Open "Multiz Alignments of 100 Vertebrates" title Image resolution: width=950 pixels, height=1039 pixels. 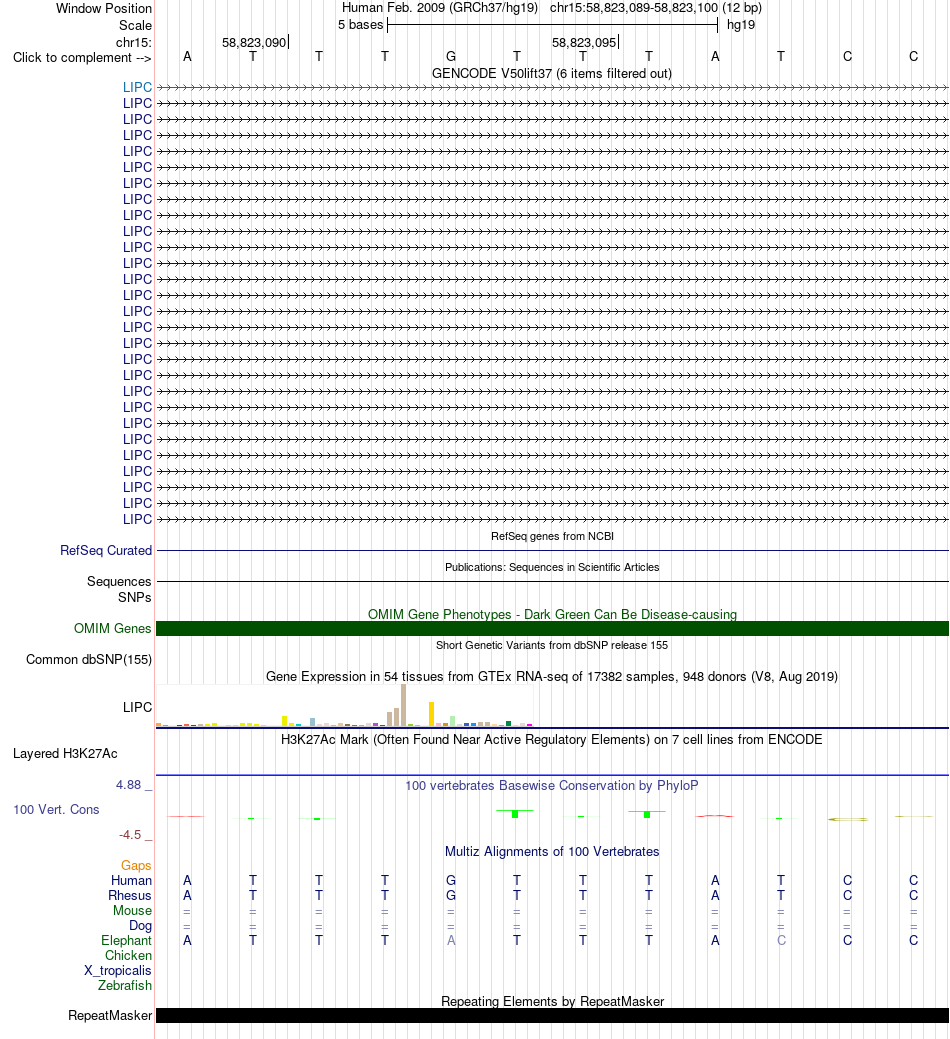tap(552, 851)
